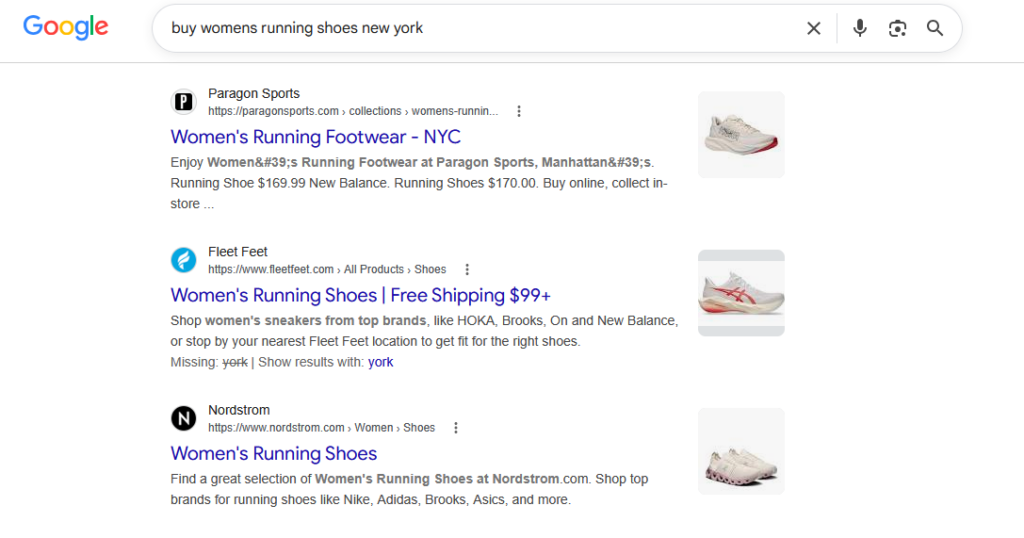This screenshot has height=538, width=1024.
Task: Show results with the york link
Action: [381, 362]
